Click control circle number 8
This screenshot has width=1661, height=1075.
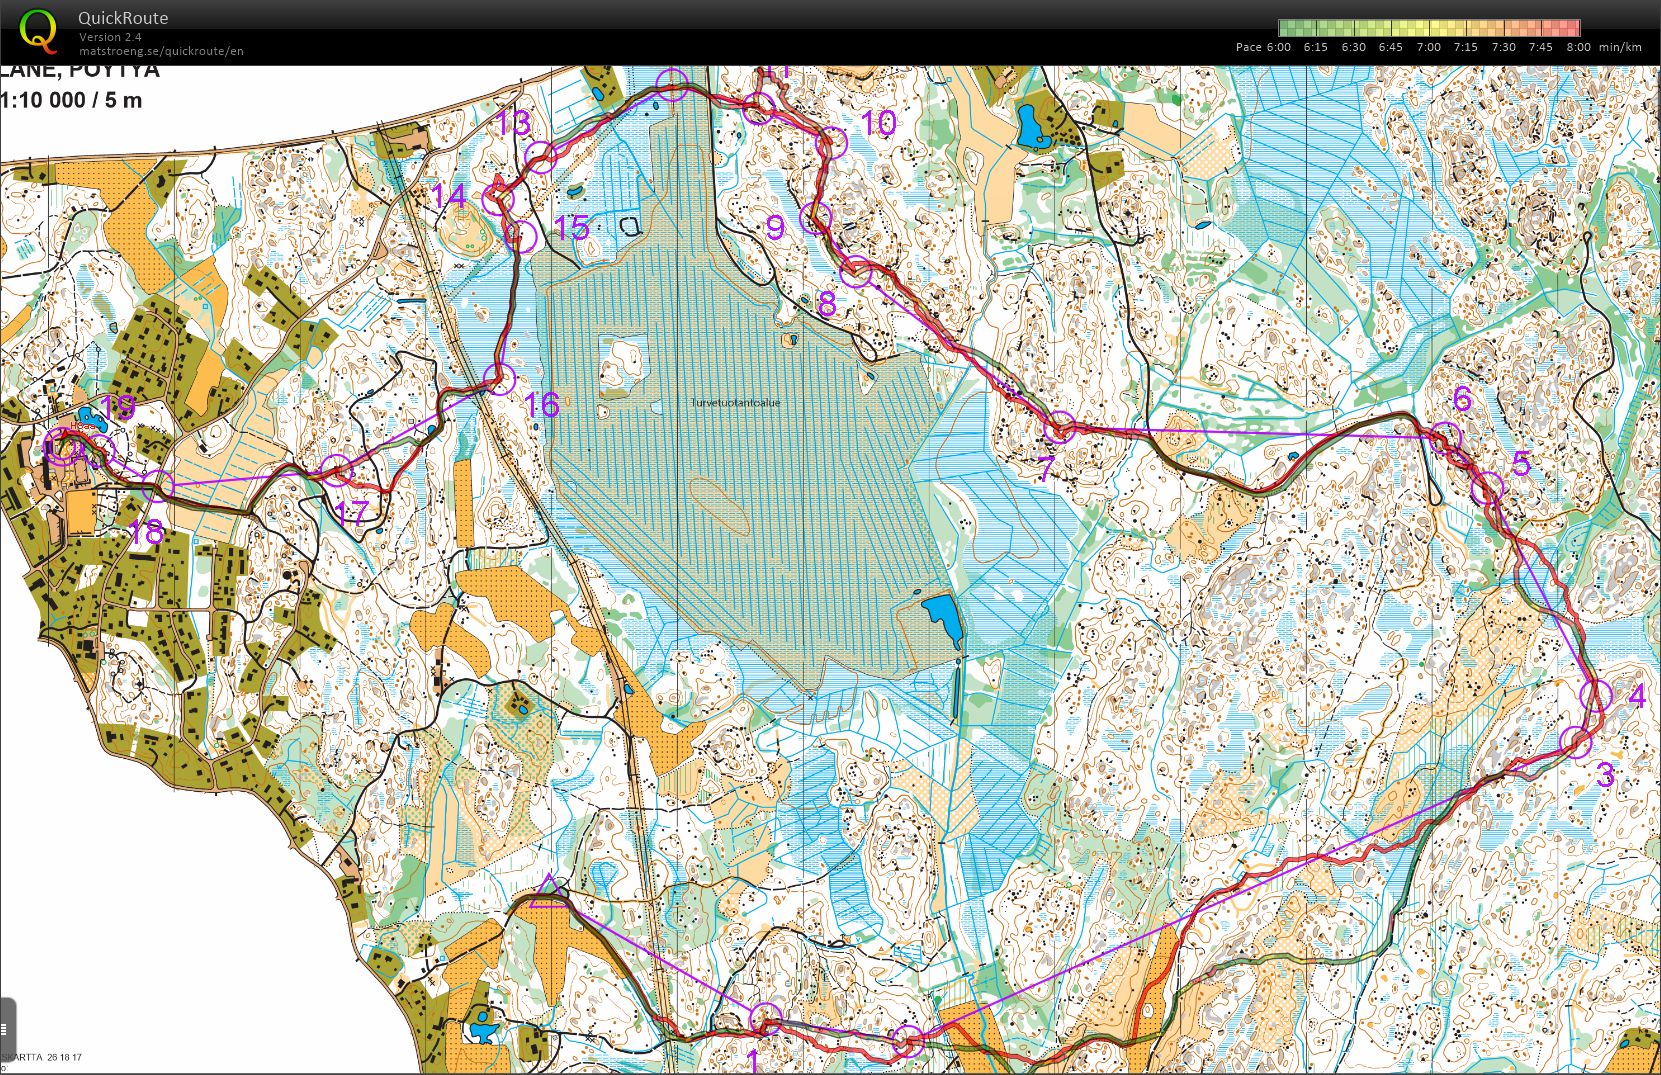tap(855, 272)
